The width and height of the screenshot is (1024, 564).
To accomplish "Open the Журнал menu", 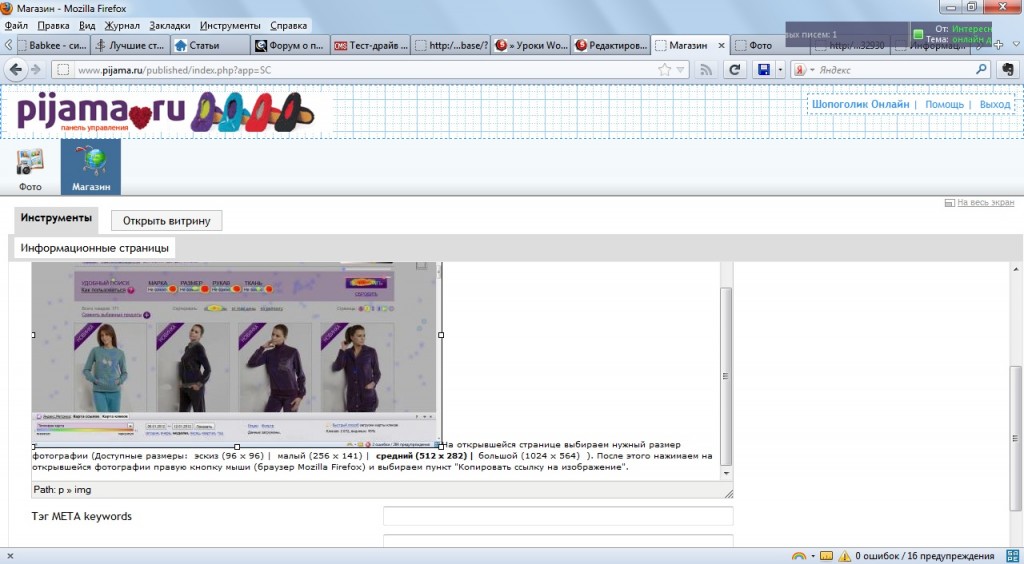I will [x=122, y=25].
